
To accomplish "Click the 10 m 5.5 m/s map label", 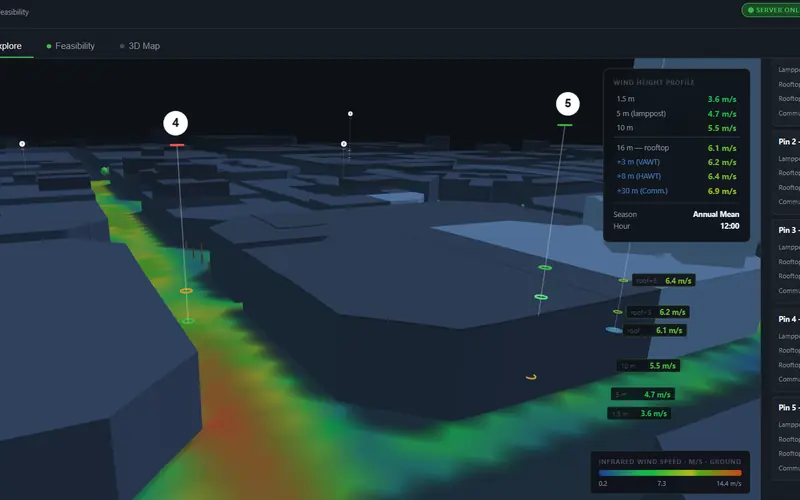I will point(648,366).
